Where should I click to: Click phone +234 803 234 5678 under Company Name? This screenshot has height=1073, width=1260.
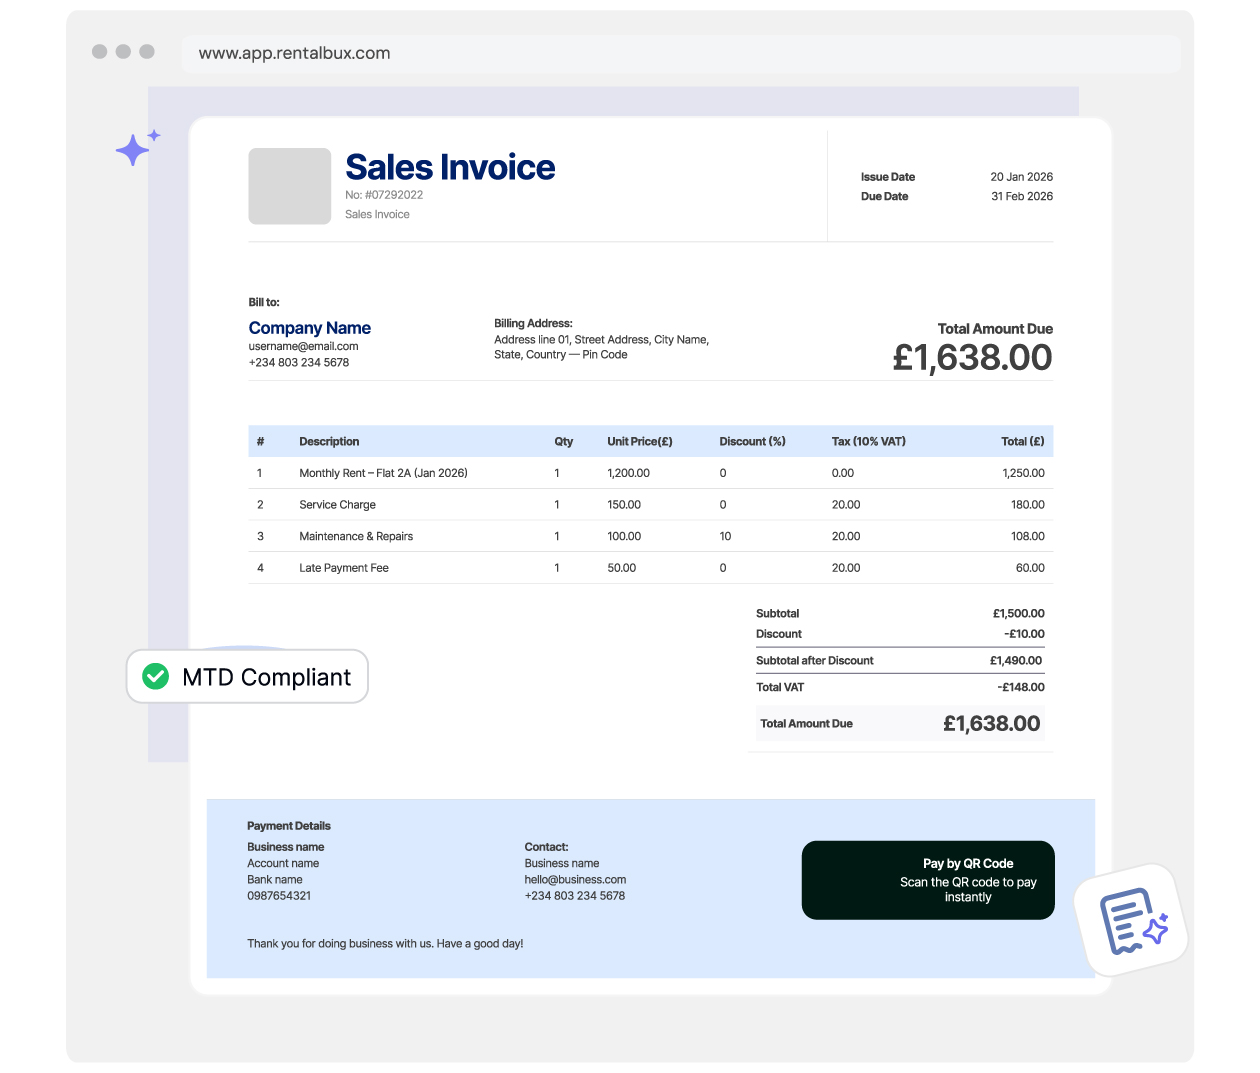click(299, 363)
